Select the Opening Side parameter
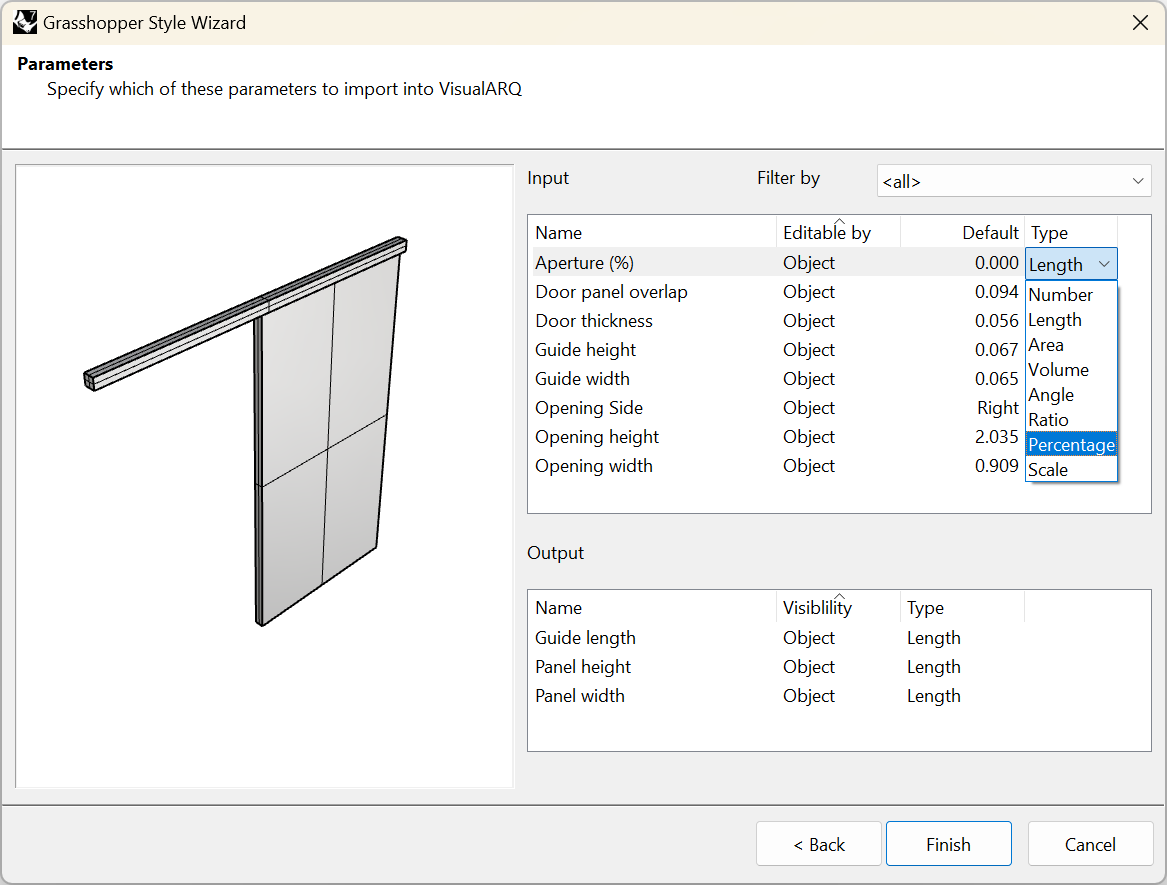This screenshot has height=885, width=1167. [777, 408]
